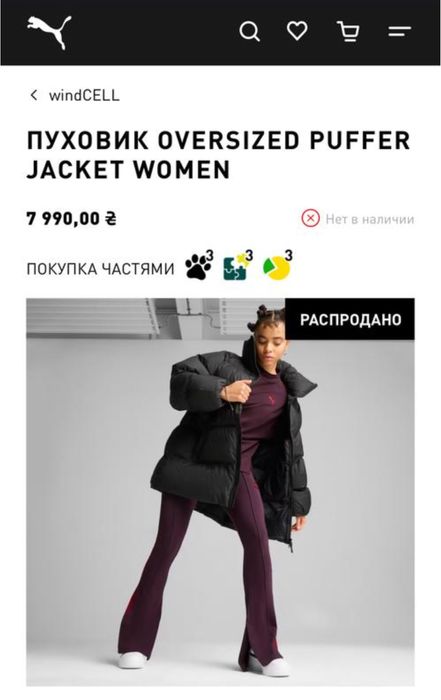The width and height of the screenshot is (441, 700).
Task: Click the yellow pie-chart installment icon
Action: click(278, 267)
